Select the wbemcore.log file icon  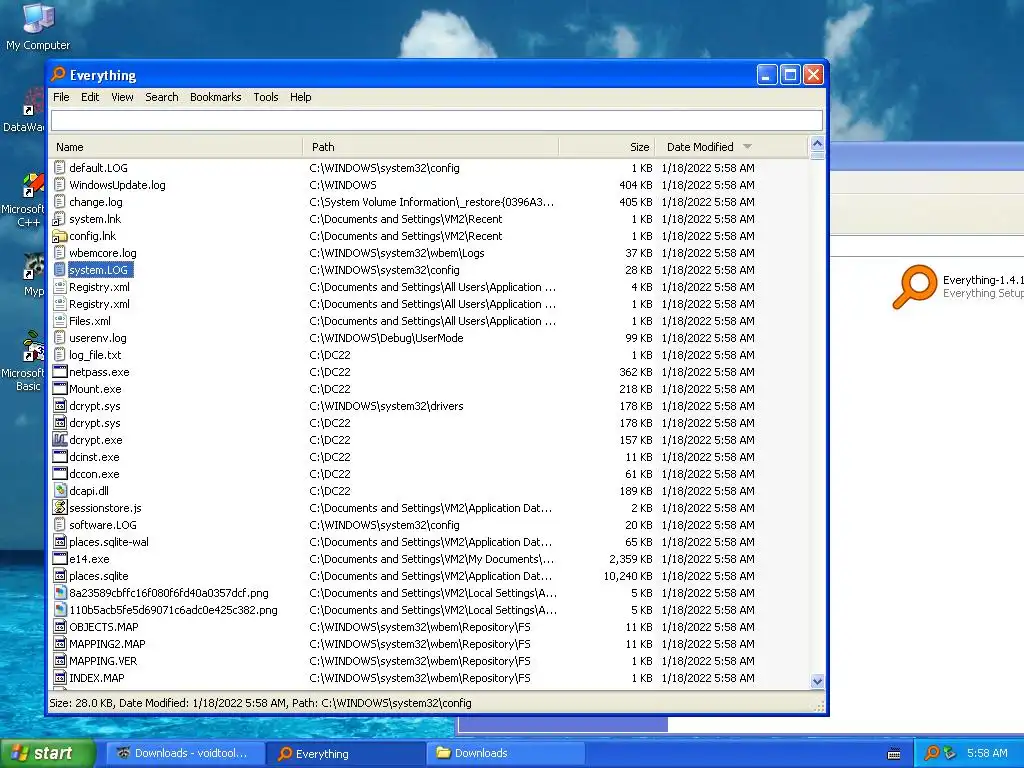59,253
